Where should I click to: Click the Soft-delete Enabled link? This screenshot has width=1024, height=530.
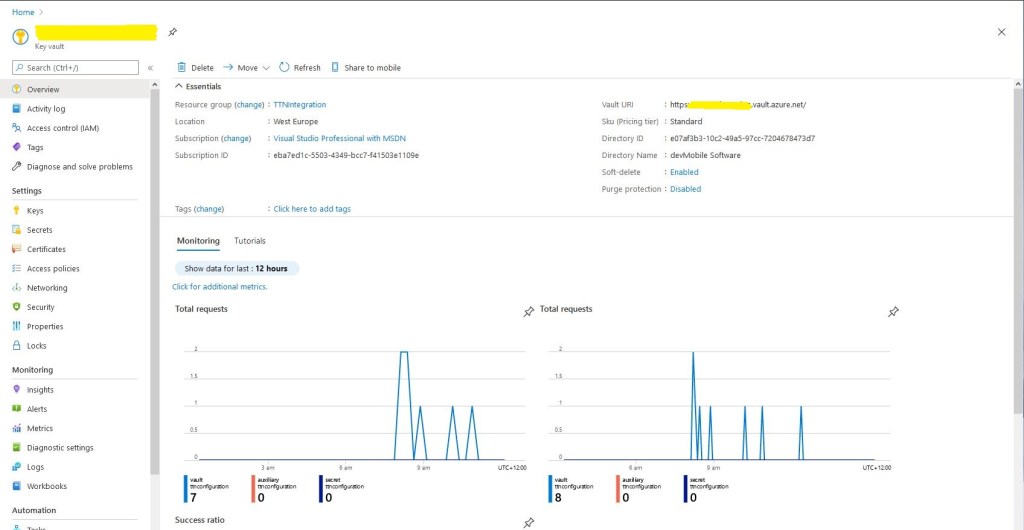click(684, 172)
